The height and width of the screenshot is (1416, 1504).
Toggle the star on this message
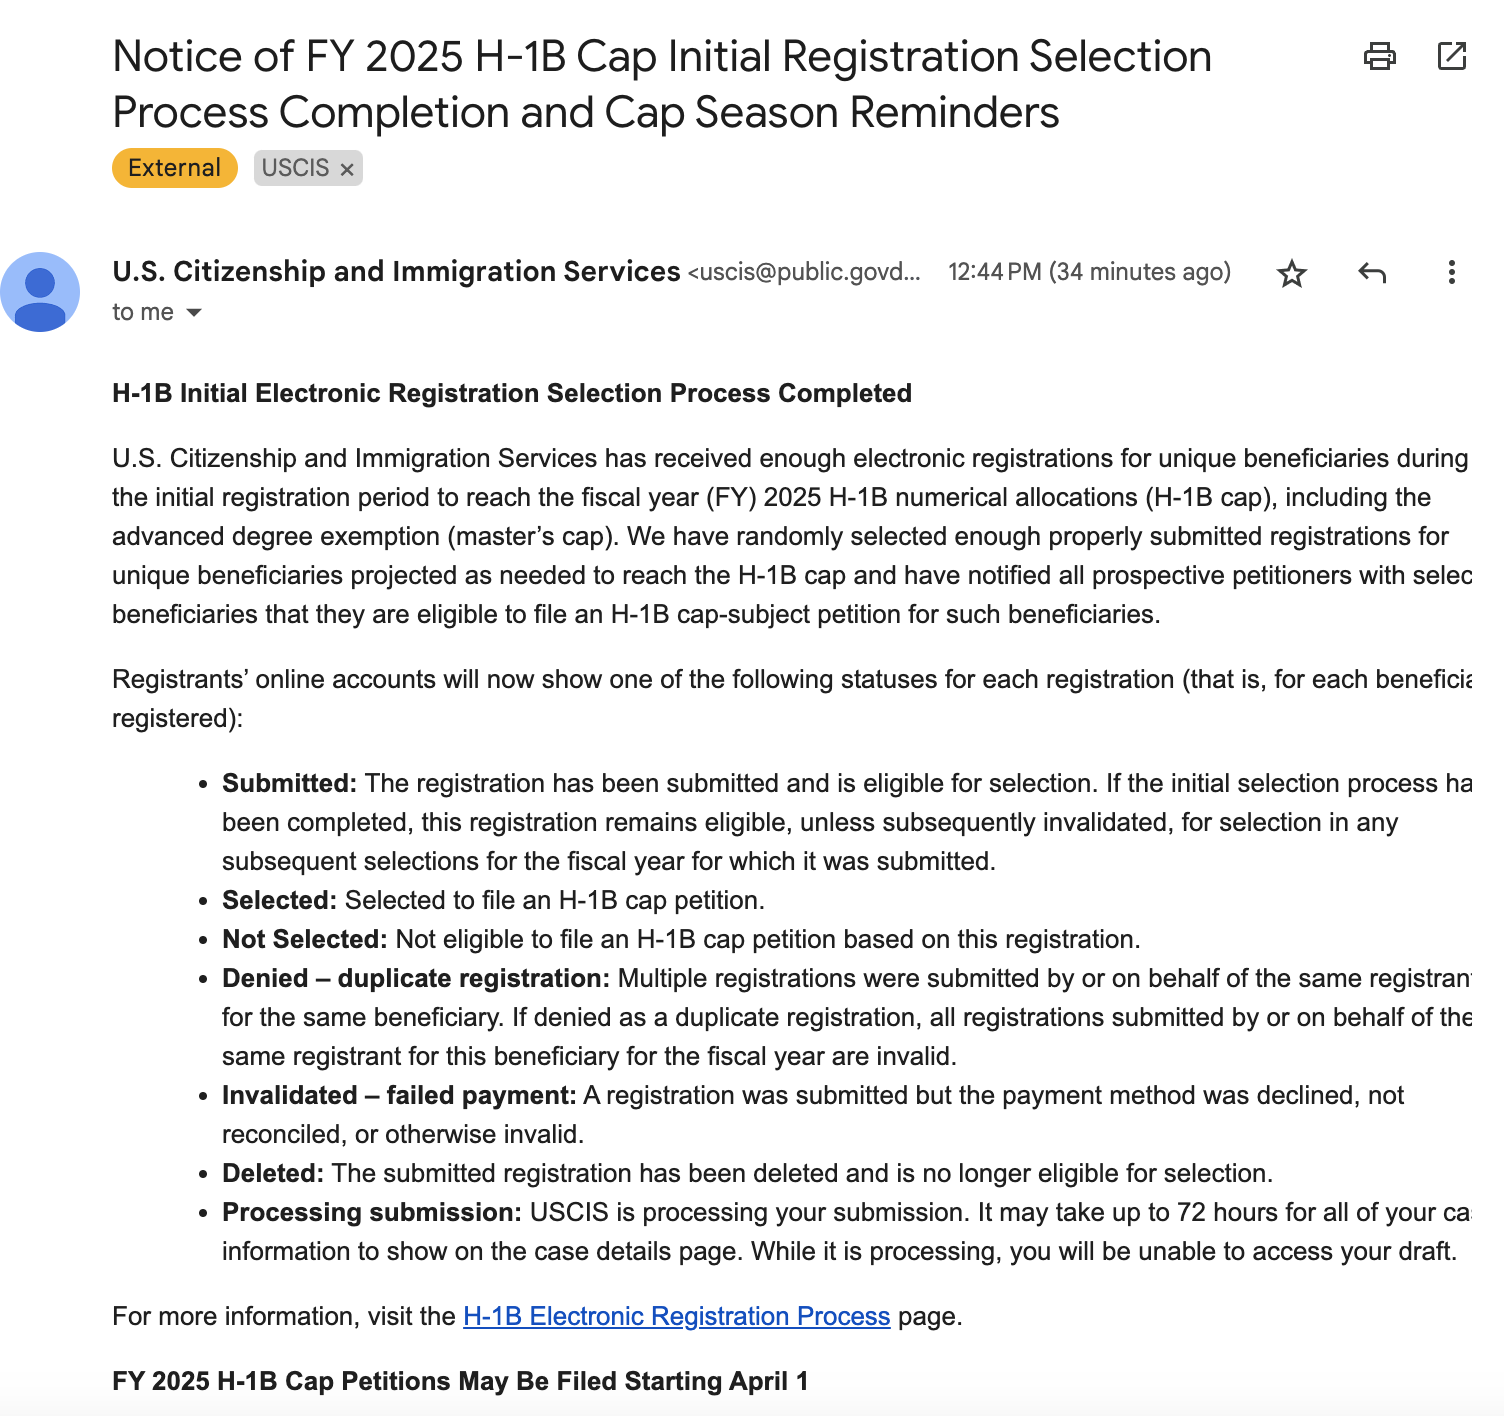1292,273
